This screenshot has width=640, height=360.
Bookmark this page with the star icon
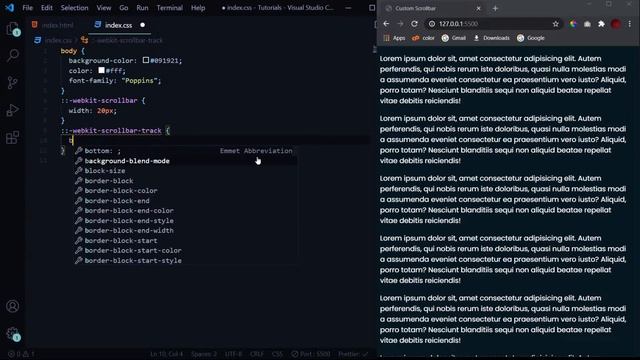coord(556,24)
